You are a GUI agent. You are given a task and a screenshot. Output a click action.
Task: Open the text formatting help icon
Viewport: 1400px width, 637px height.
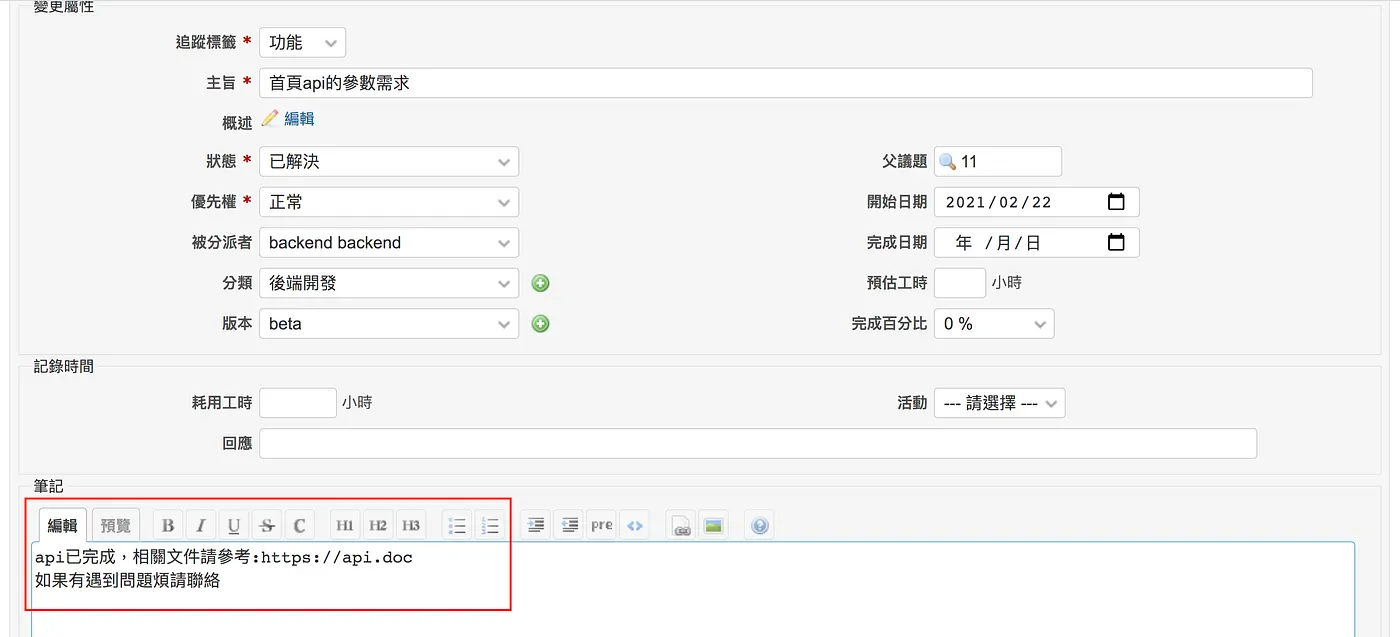click(760, 525)
